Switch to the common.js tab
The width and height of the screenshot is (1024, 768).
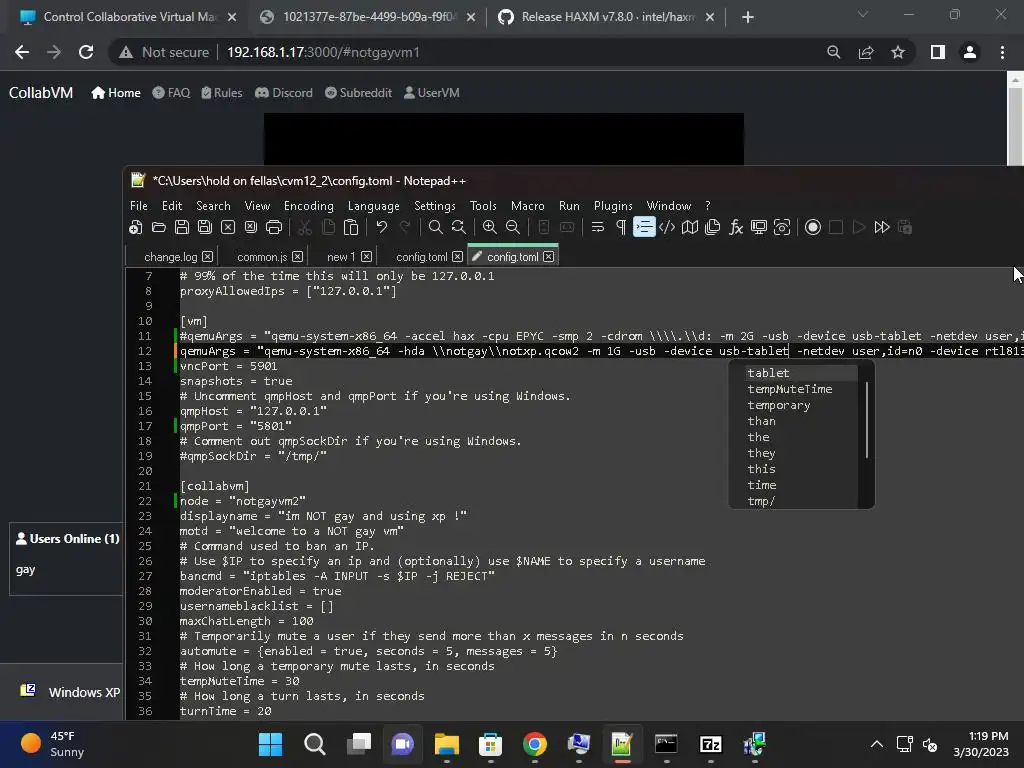pos(261,257)
